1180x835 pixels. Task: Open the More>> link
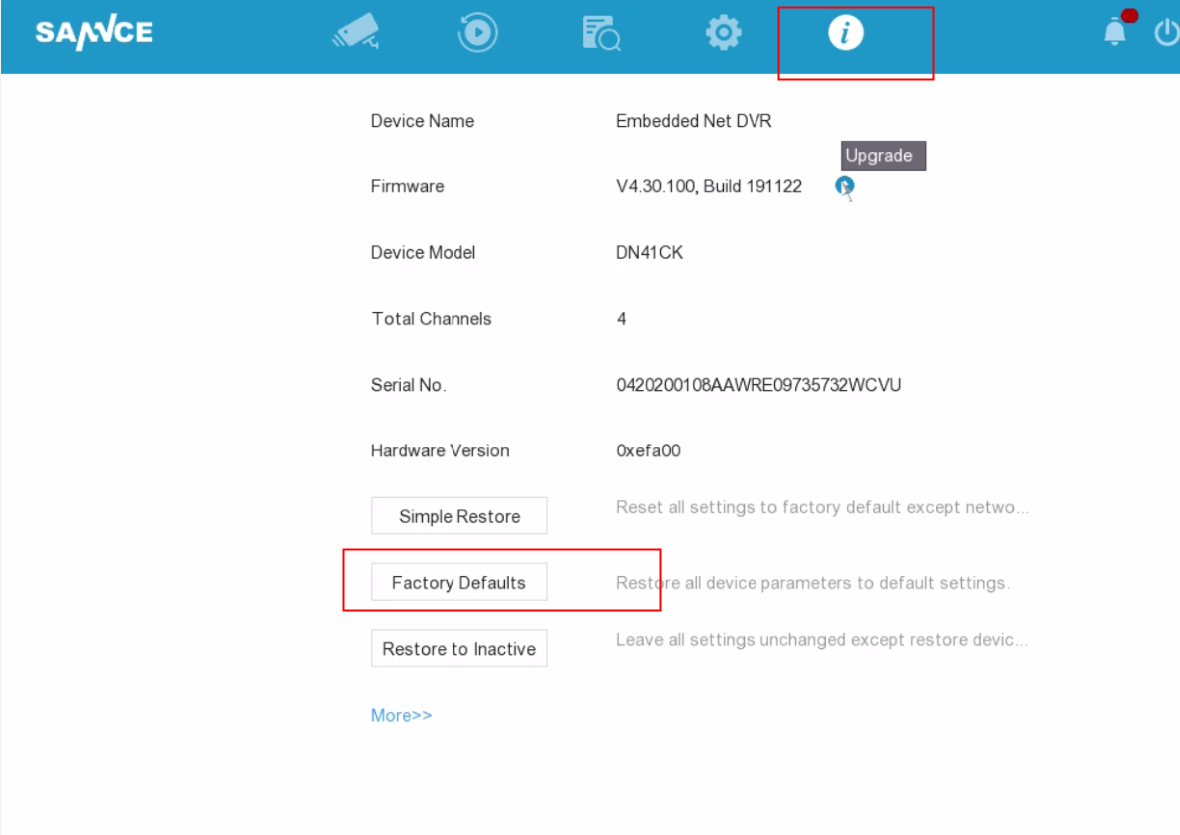(401, 715)
